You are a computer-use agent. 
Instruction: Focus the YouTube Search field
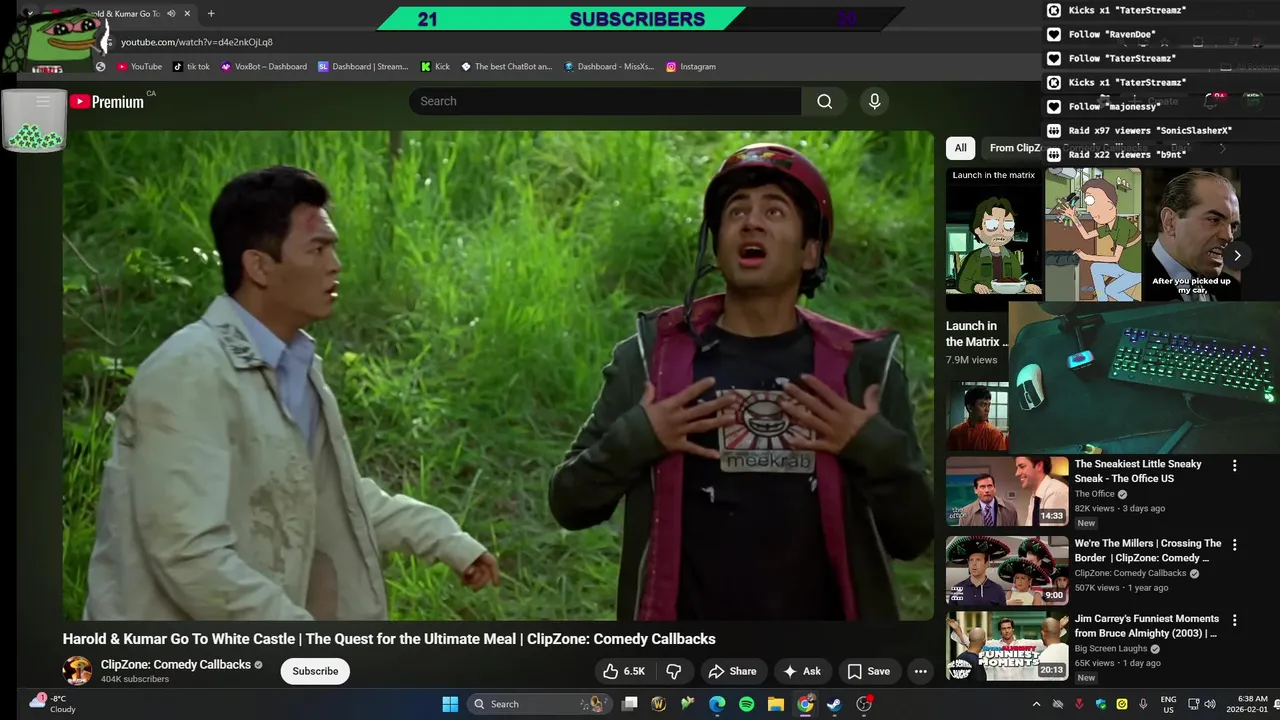tap(604, 101)
